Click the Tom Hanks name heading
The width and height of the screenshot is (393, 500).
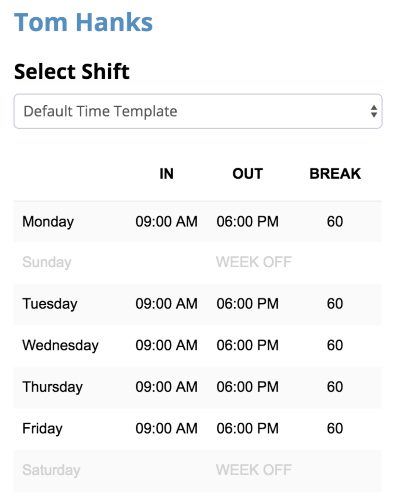click(83, 22)
